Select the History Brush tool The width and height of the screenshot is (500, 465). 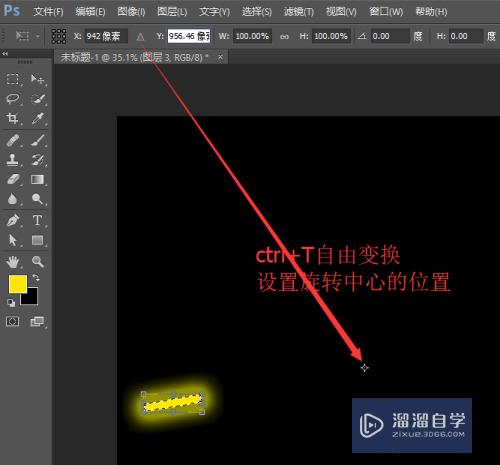[37, 160]
